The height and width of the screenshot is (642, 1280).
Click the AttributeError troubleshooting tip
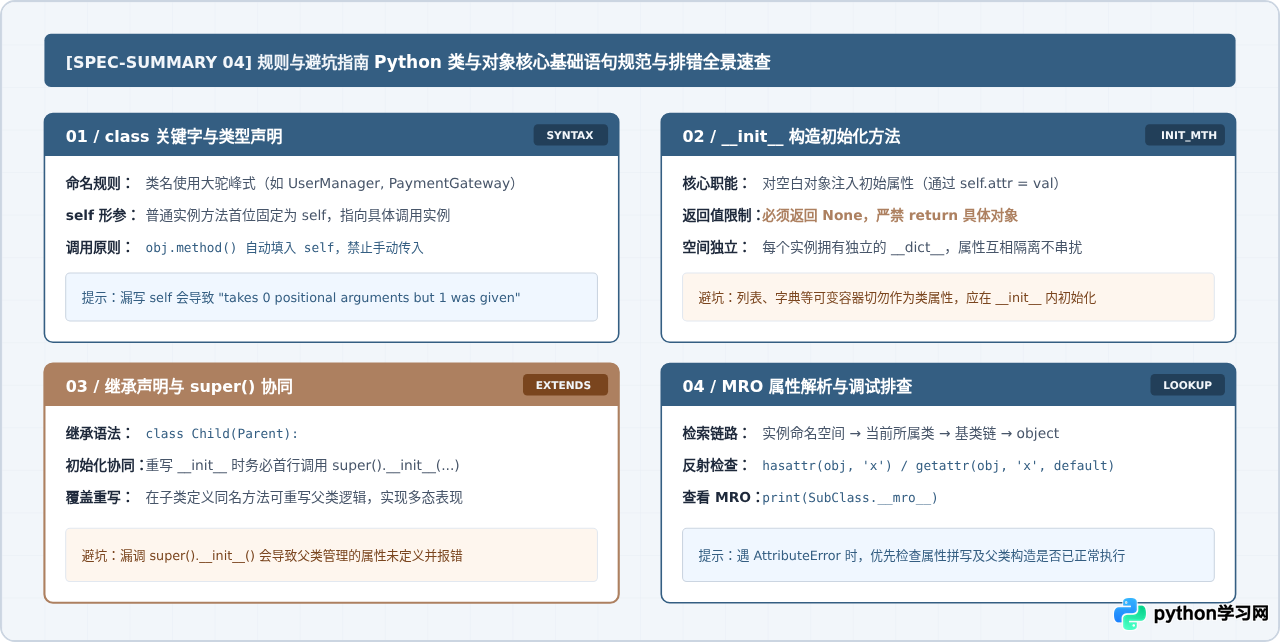(x=948, y=555)
